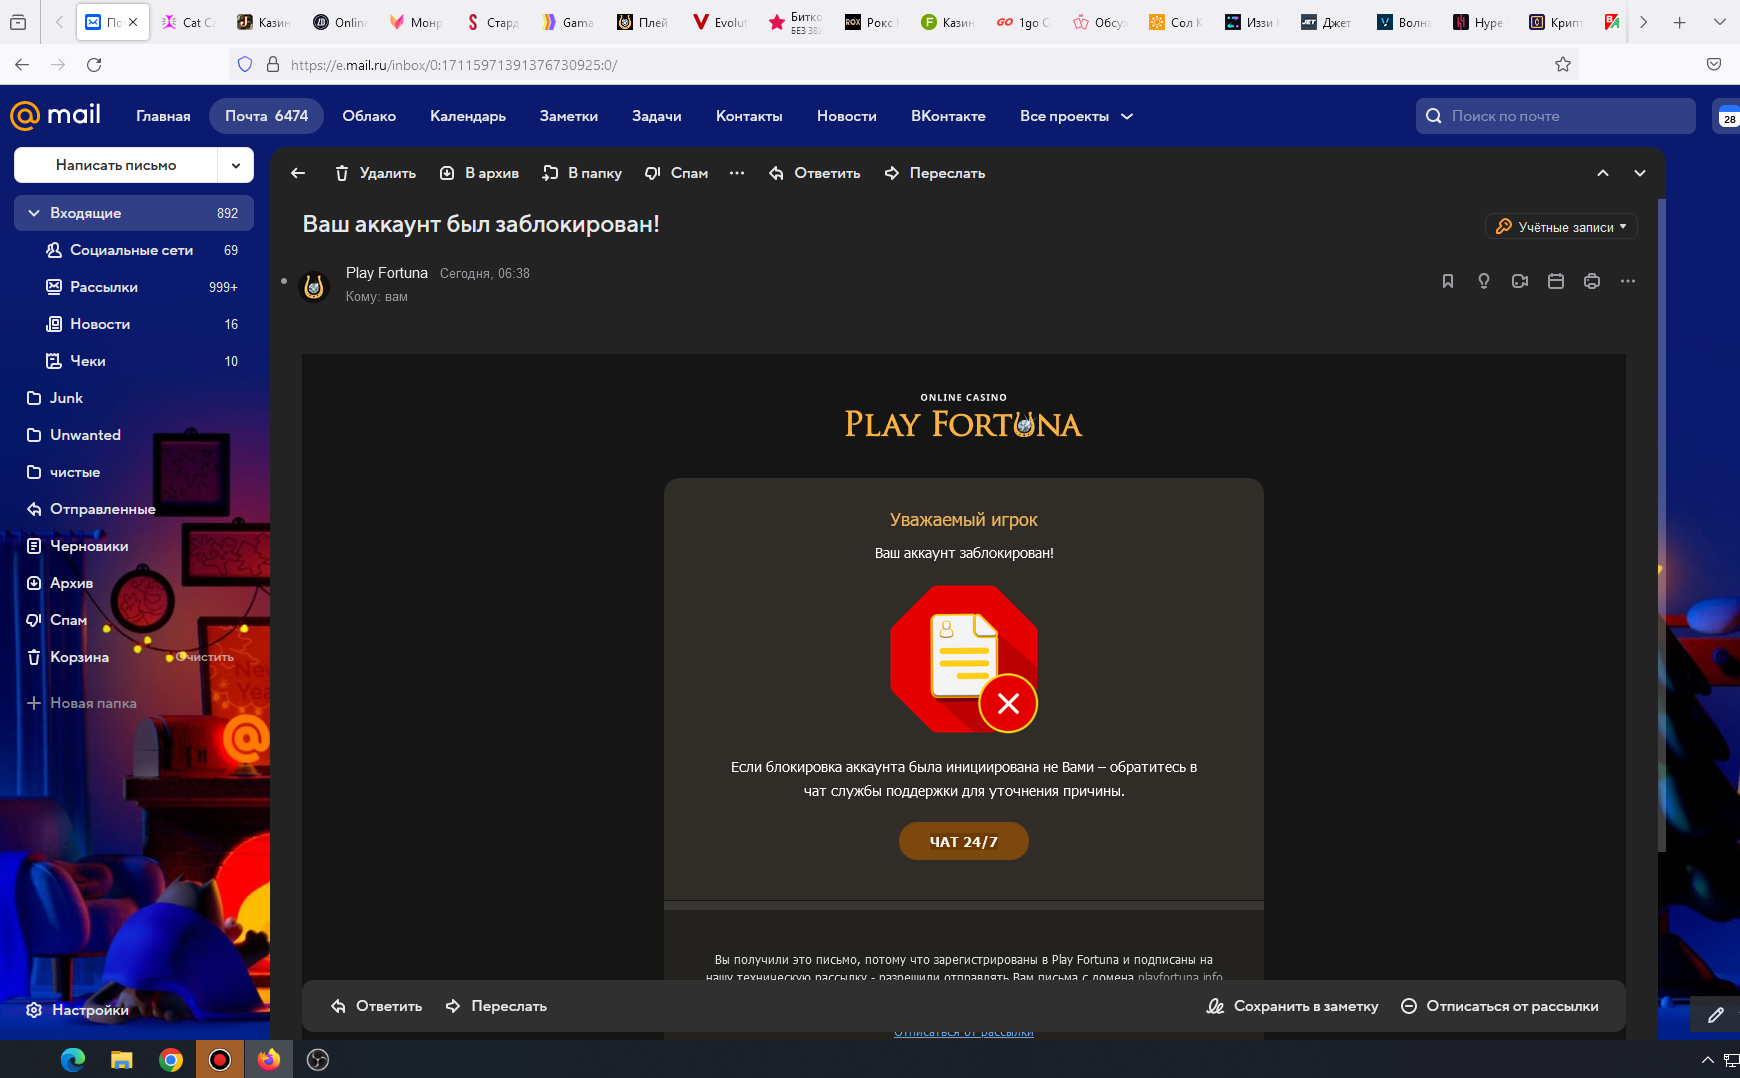Collapse the Входящие folder tree
The height and width of the screenshot is (1078, 1740).
pos(34,213)
